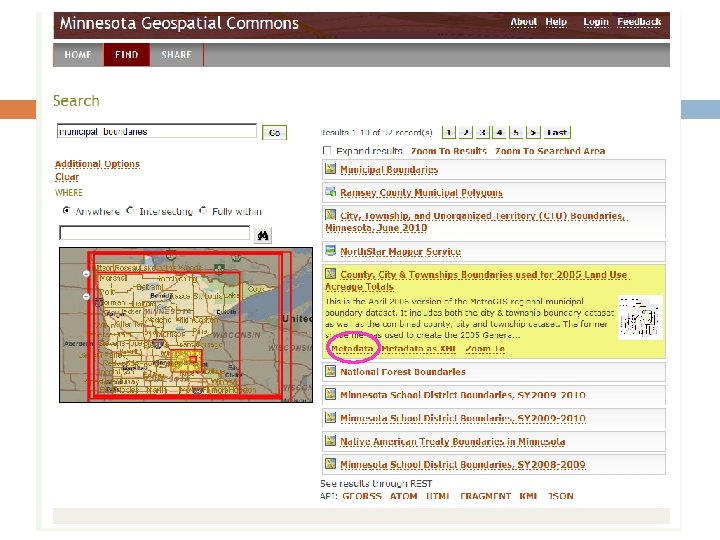Click the icon beside School District Boundaries SY2009-2010
720x540 pixels.
[330, 417]
